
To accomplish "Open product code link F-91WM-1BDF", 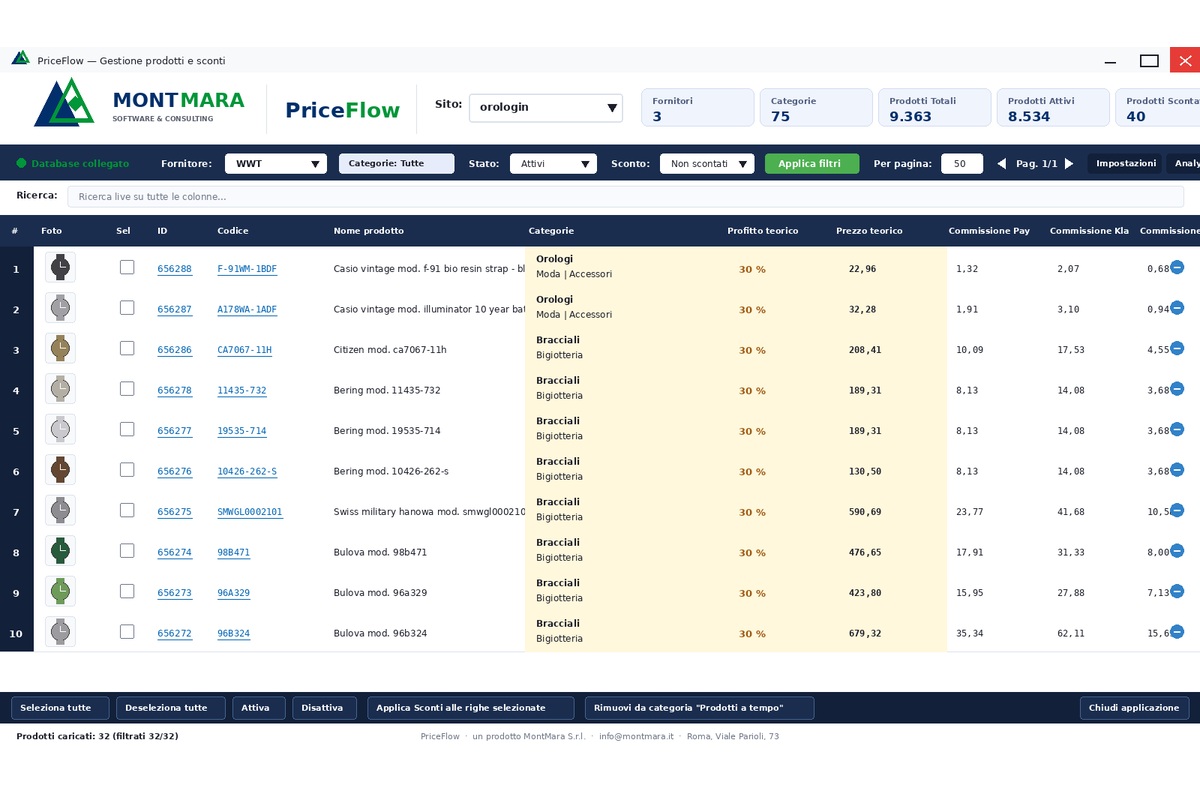I will click(247, 269).
